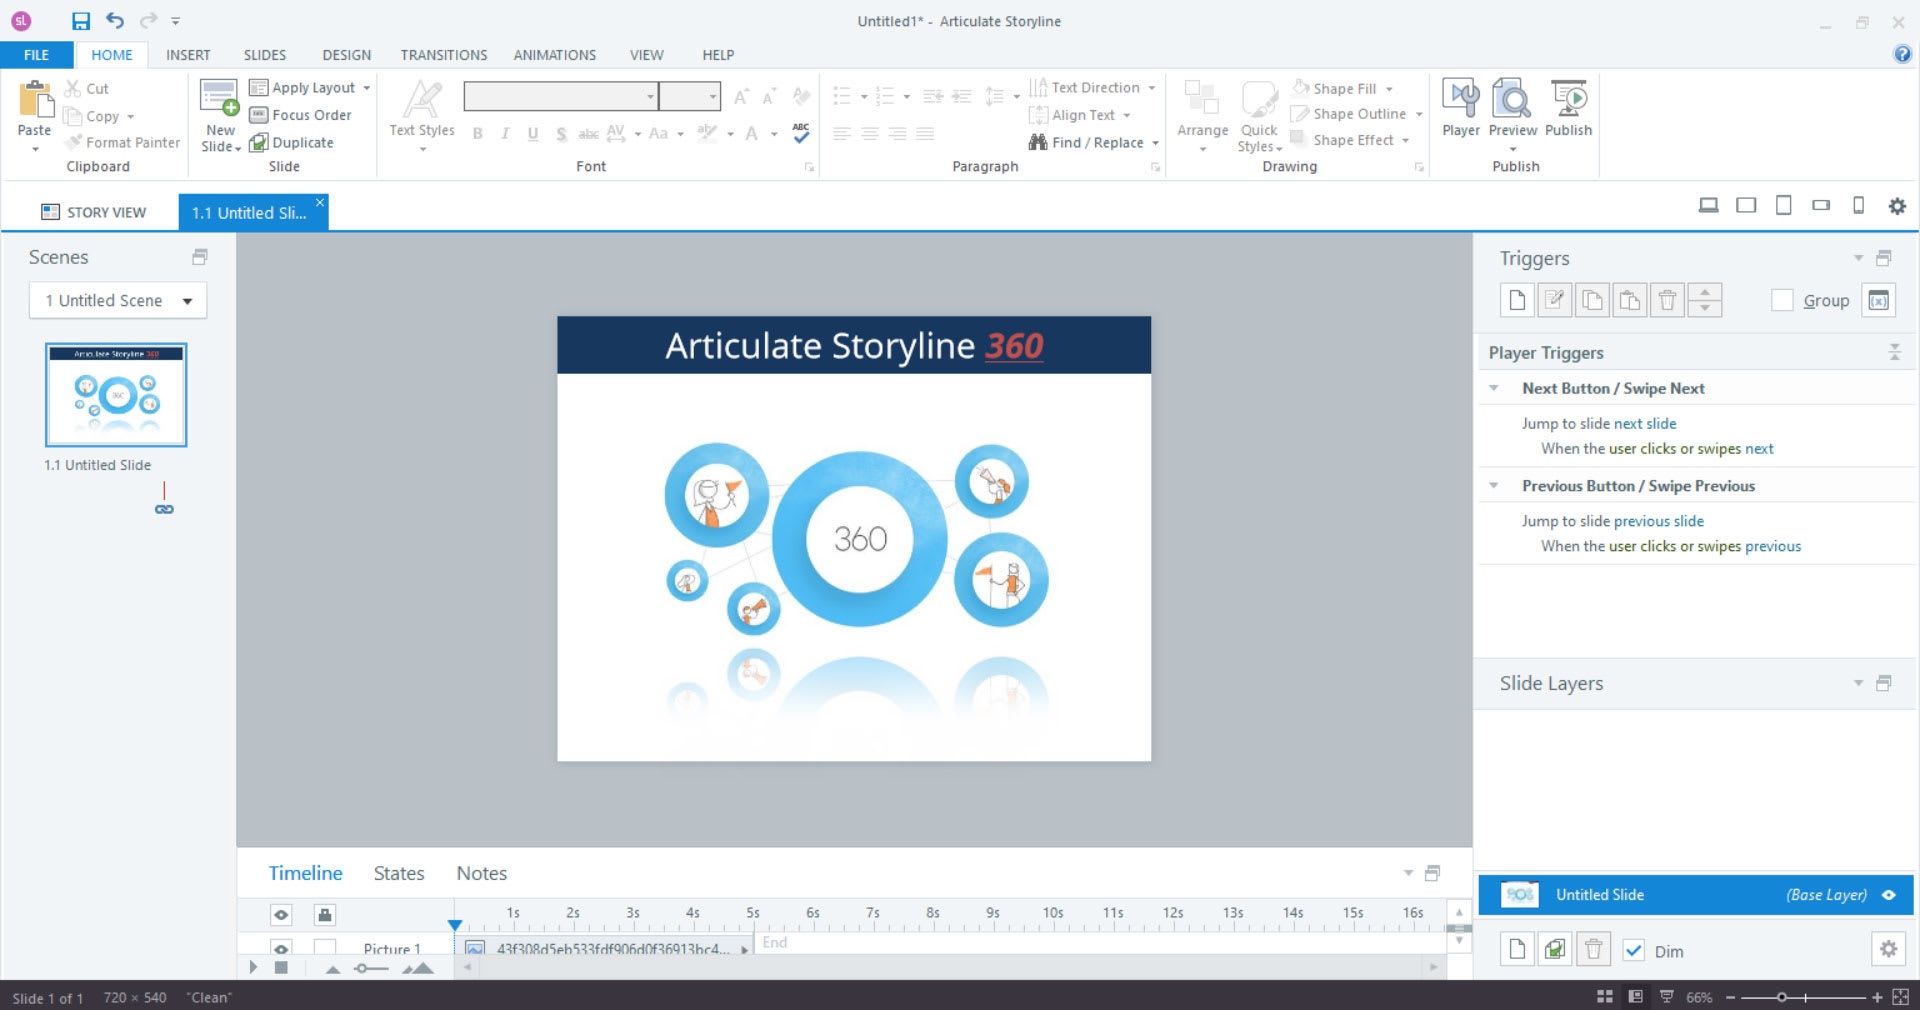Screen dimensions: 1920x1010
Task: Click the Arrange icon in Drawing group
Action: click(1202, 99)
